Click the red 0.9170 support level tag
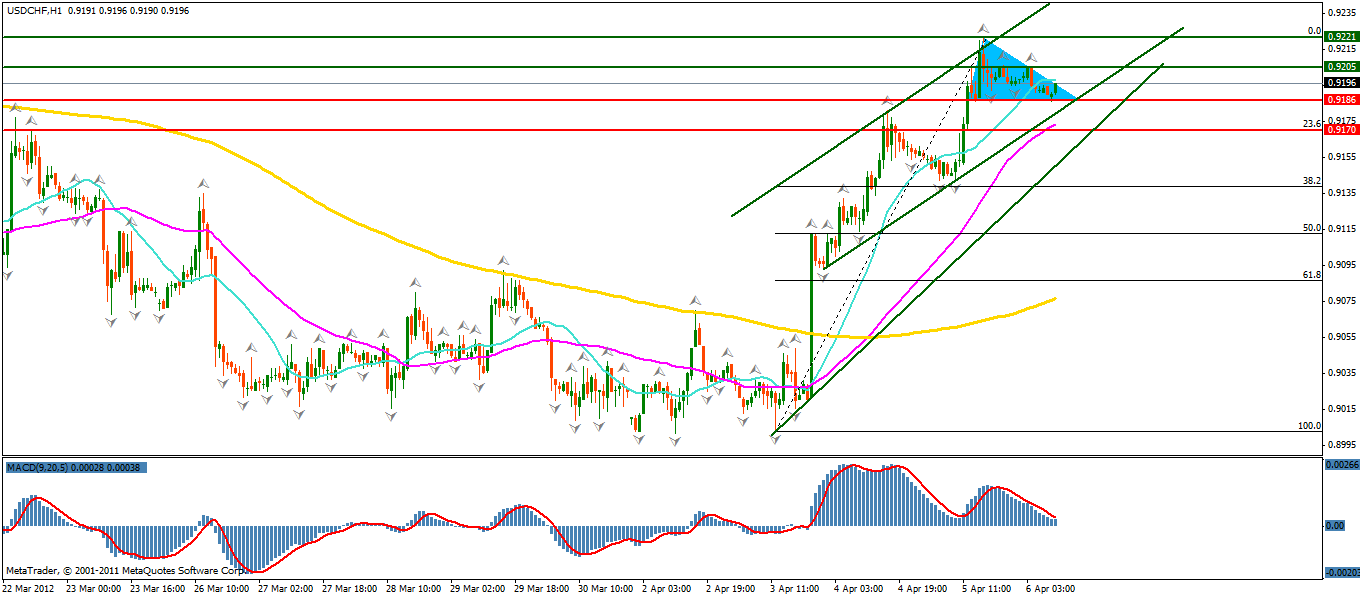Image resolution: width=1360 pixels, height=596 pixels. (1339, 130)
